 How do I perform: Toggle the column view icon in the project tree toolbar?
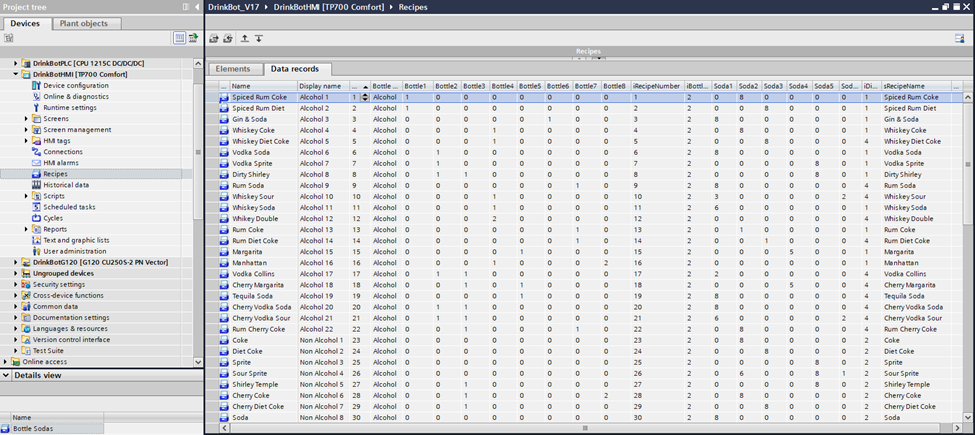click(179, 38)
